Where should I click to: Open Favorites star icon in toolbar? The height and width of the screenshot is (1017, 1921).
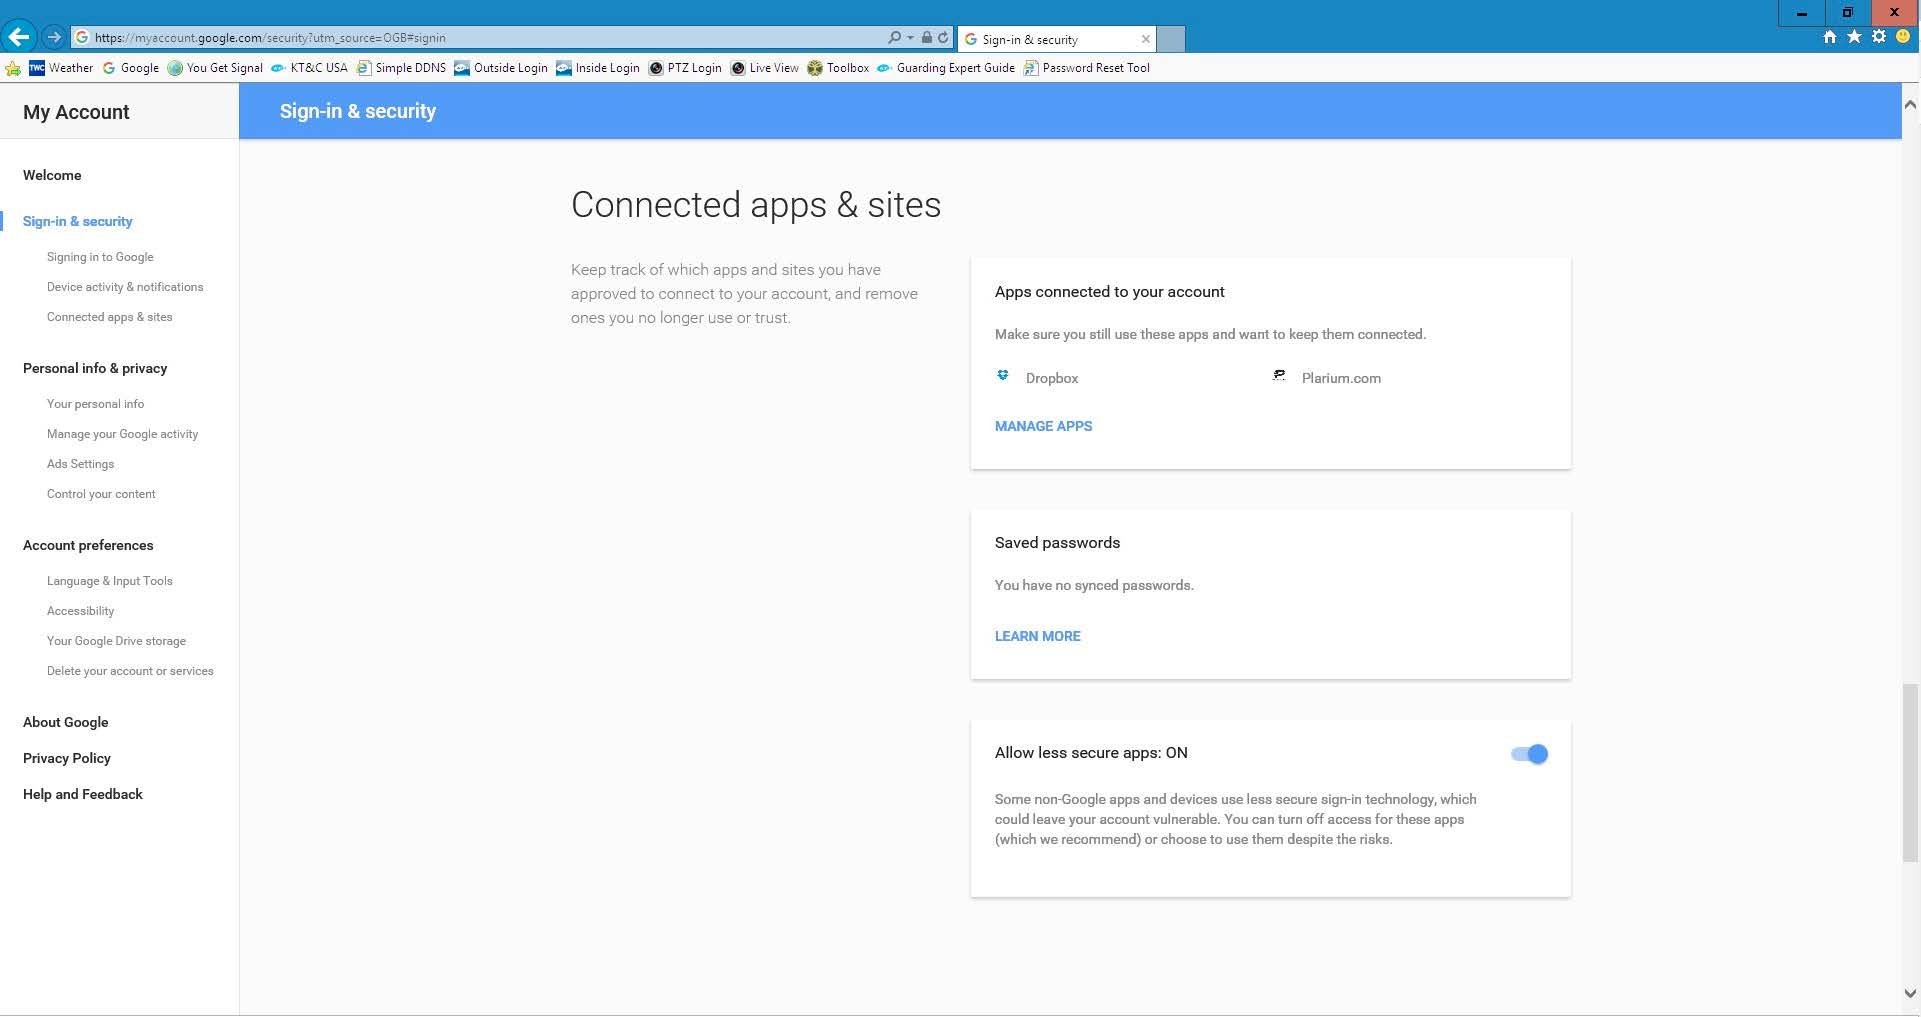tap(1854, 37)
